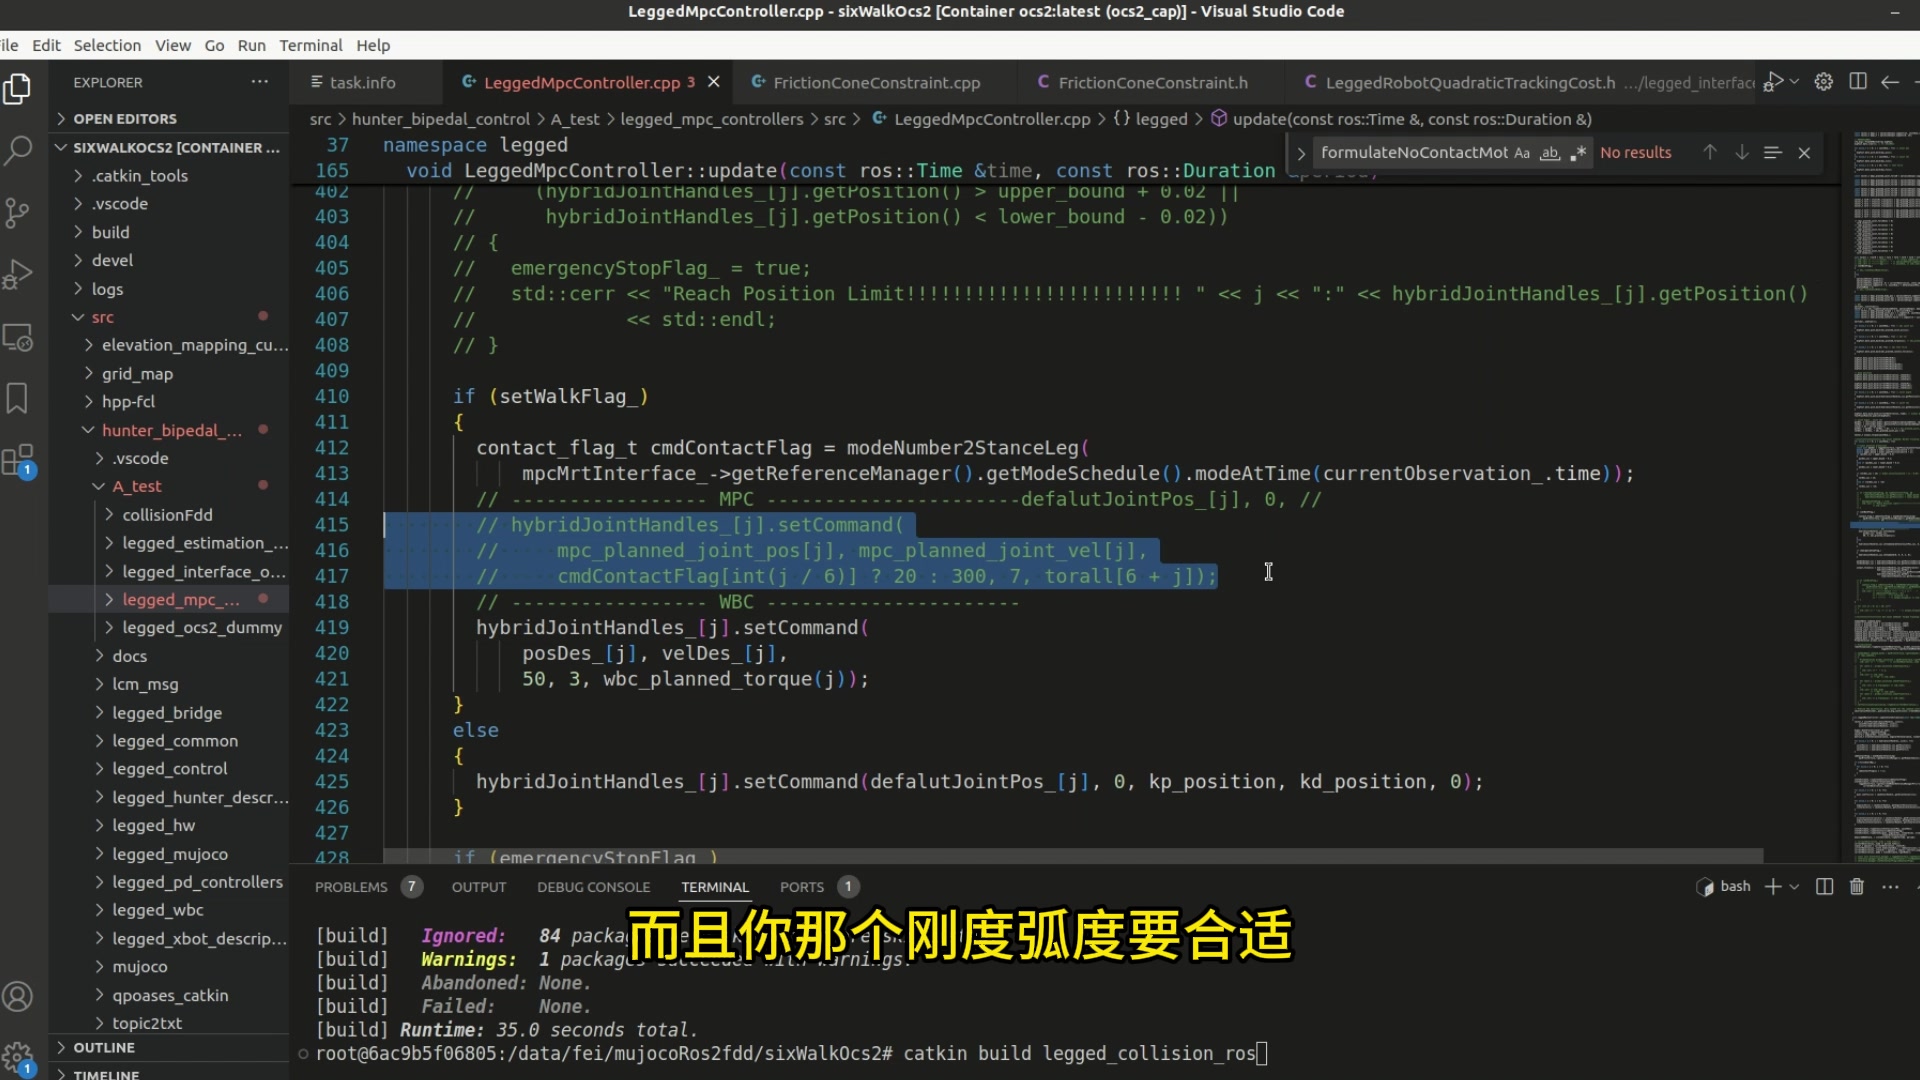Viewport: 1920px width, 1080px height.
Task: Open the Search view in the activity bar
Action: [x=19, y=150]
